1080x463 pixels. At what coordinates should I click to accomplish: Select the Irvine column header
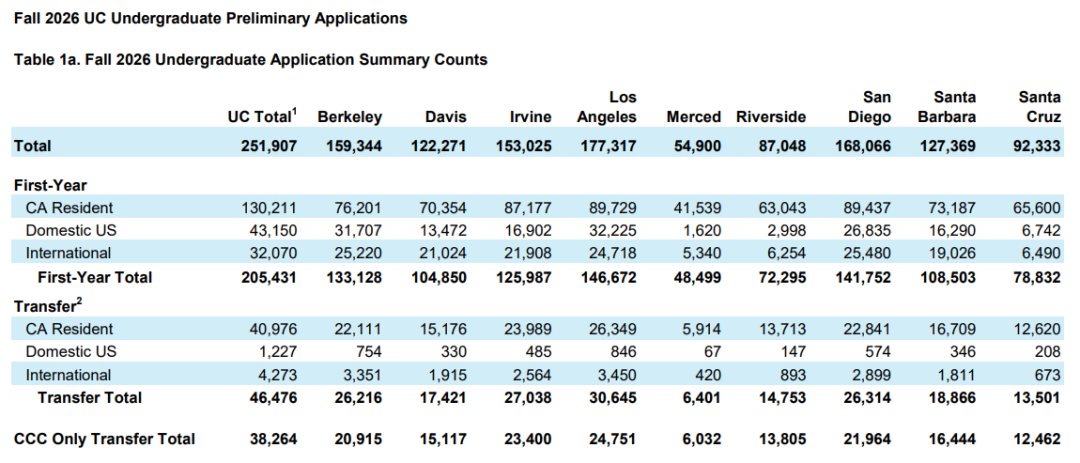pyautogui.click(x=529, y=117)
